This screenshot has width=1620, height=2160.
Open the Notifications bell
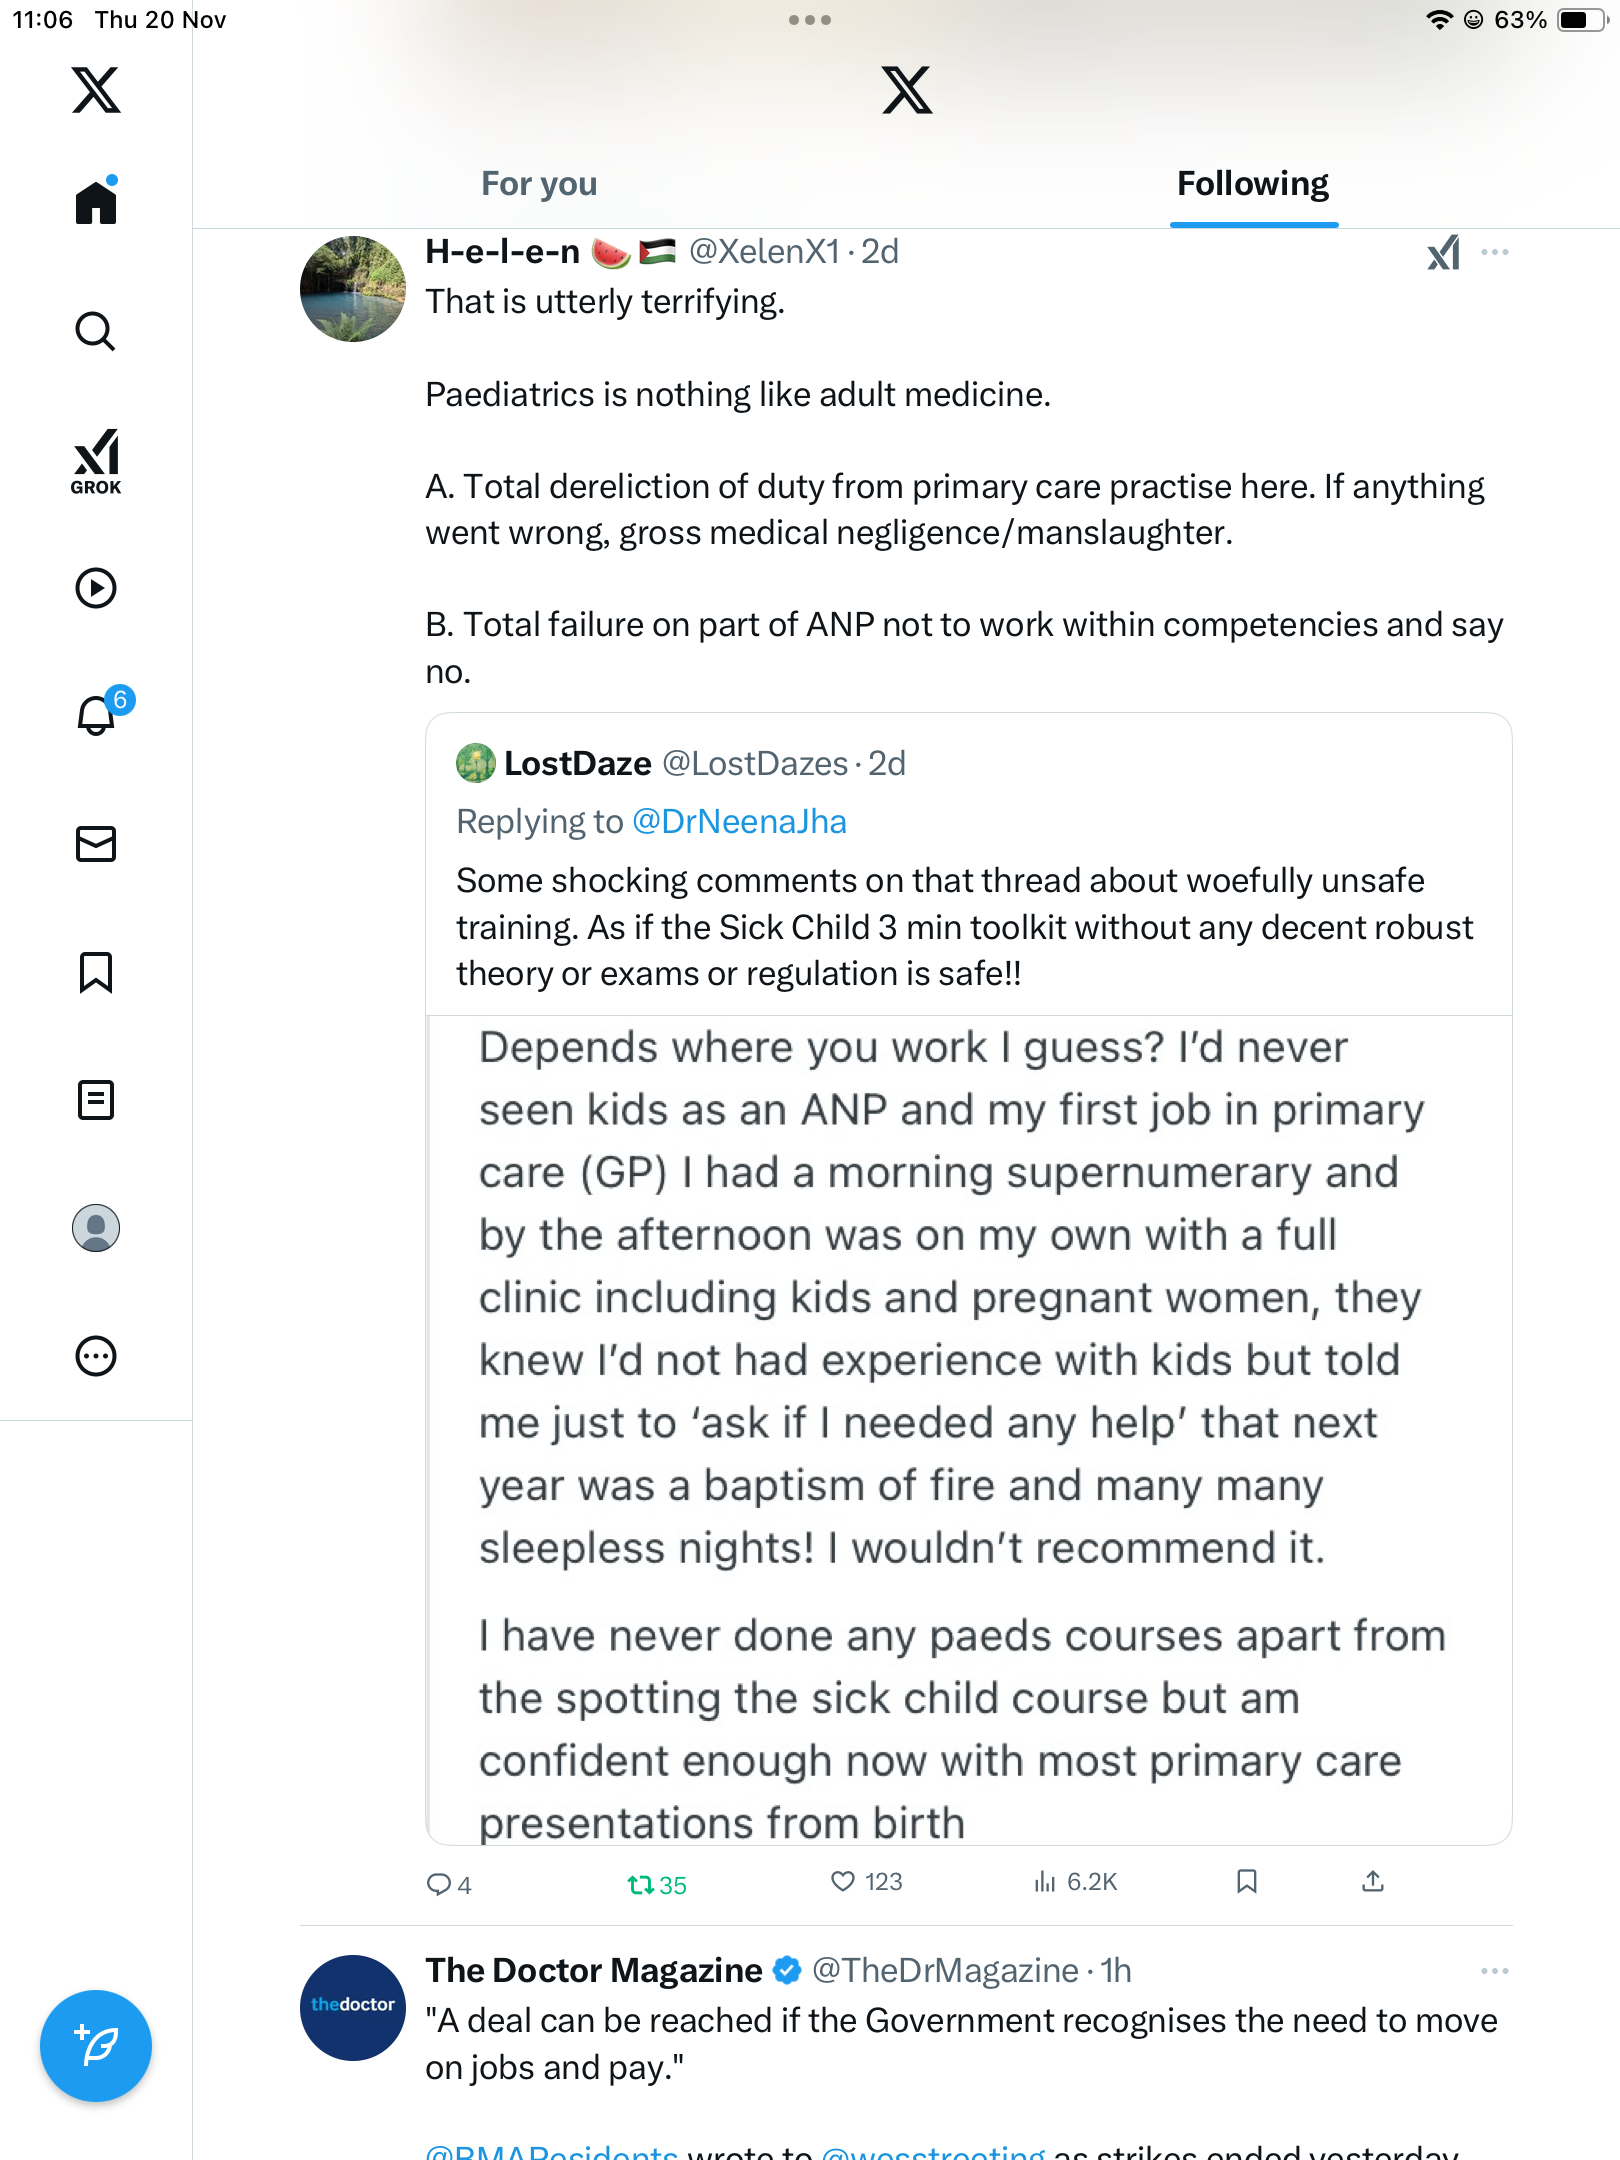(x=97, y=715)
